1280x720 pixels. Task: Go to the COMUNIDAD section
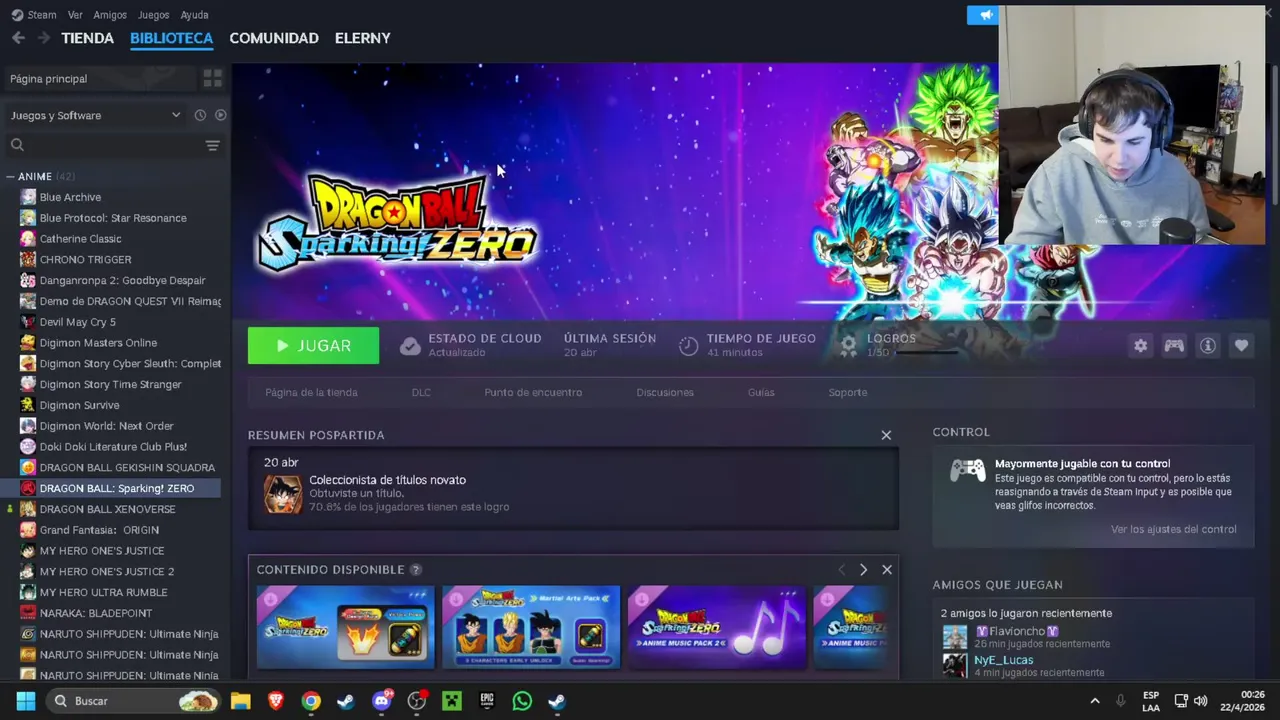pos(274,38)
